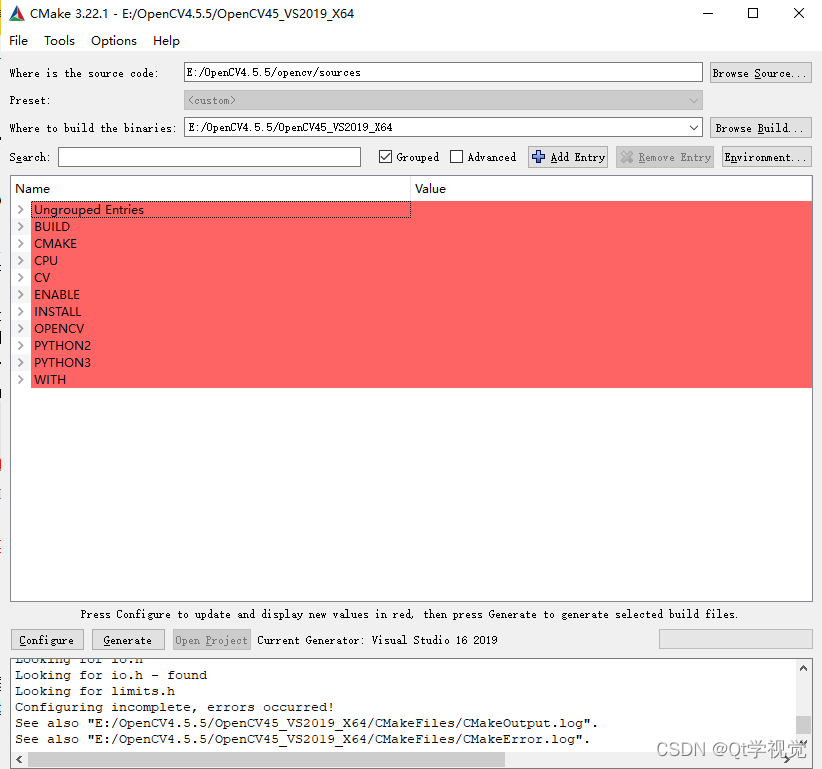Expand the OPENCV group arrow

(20, 329)
